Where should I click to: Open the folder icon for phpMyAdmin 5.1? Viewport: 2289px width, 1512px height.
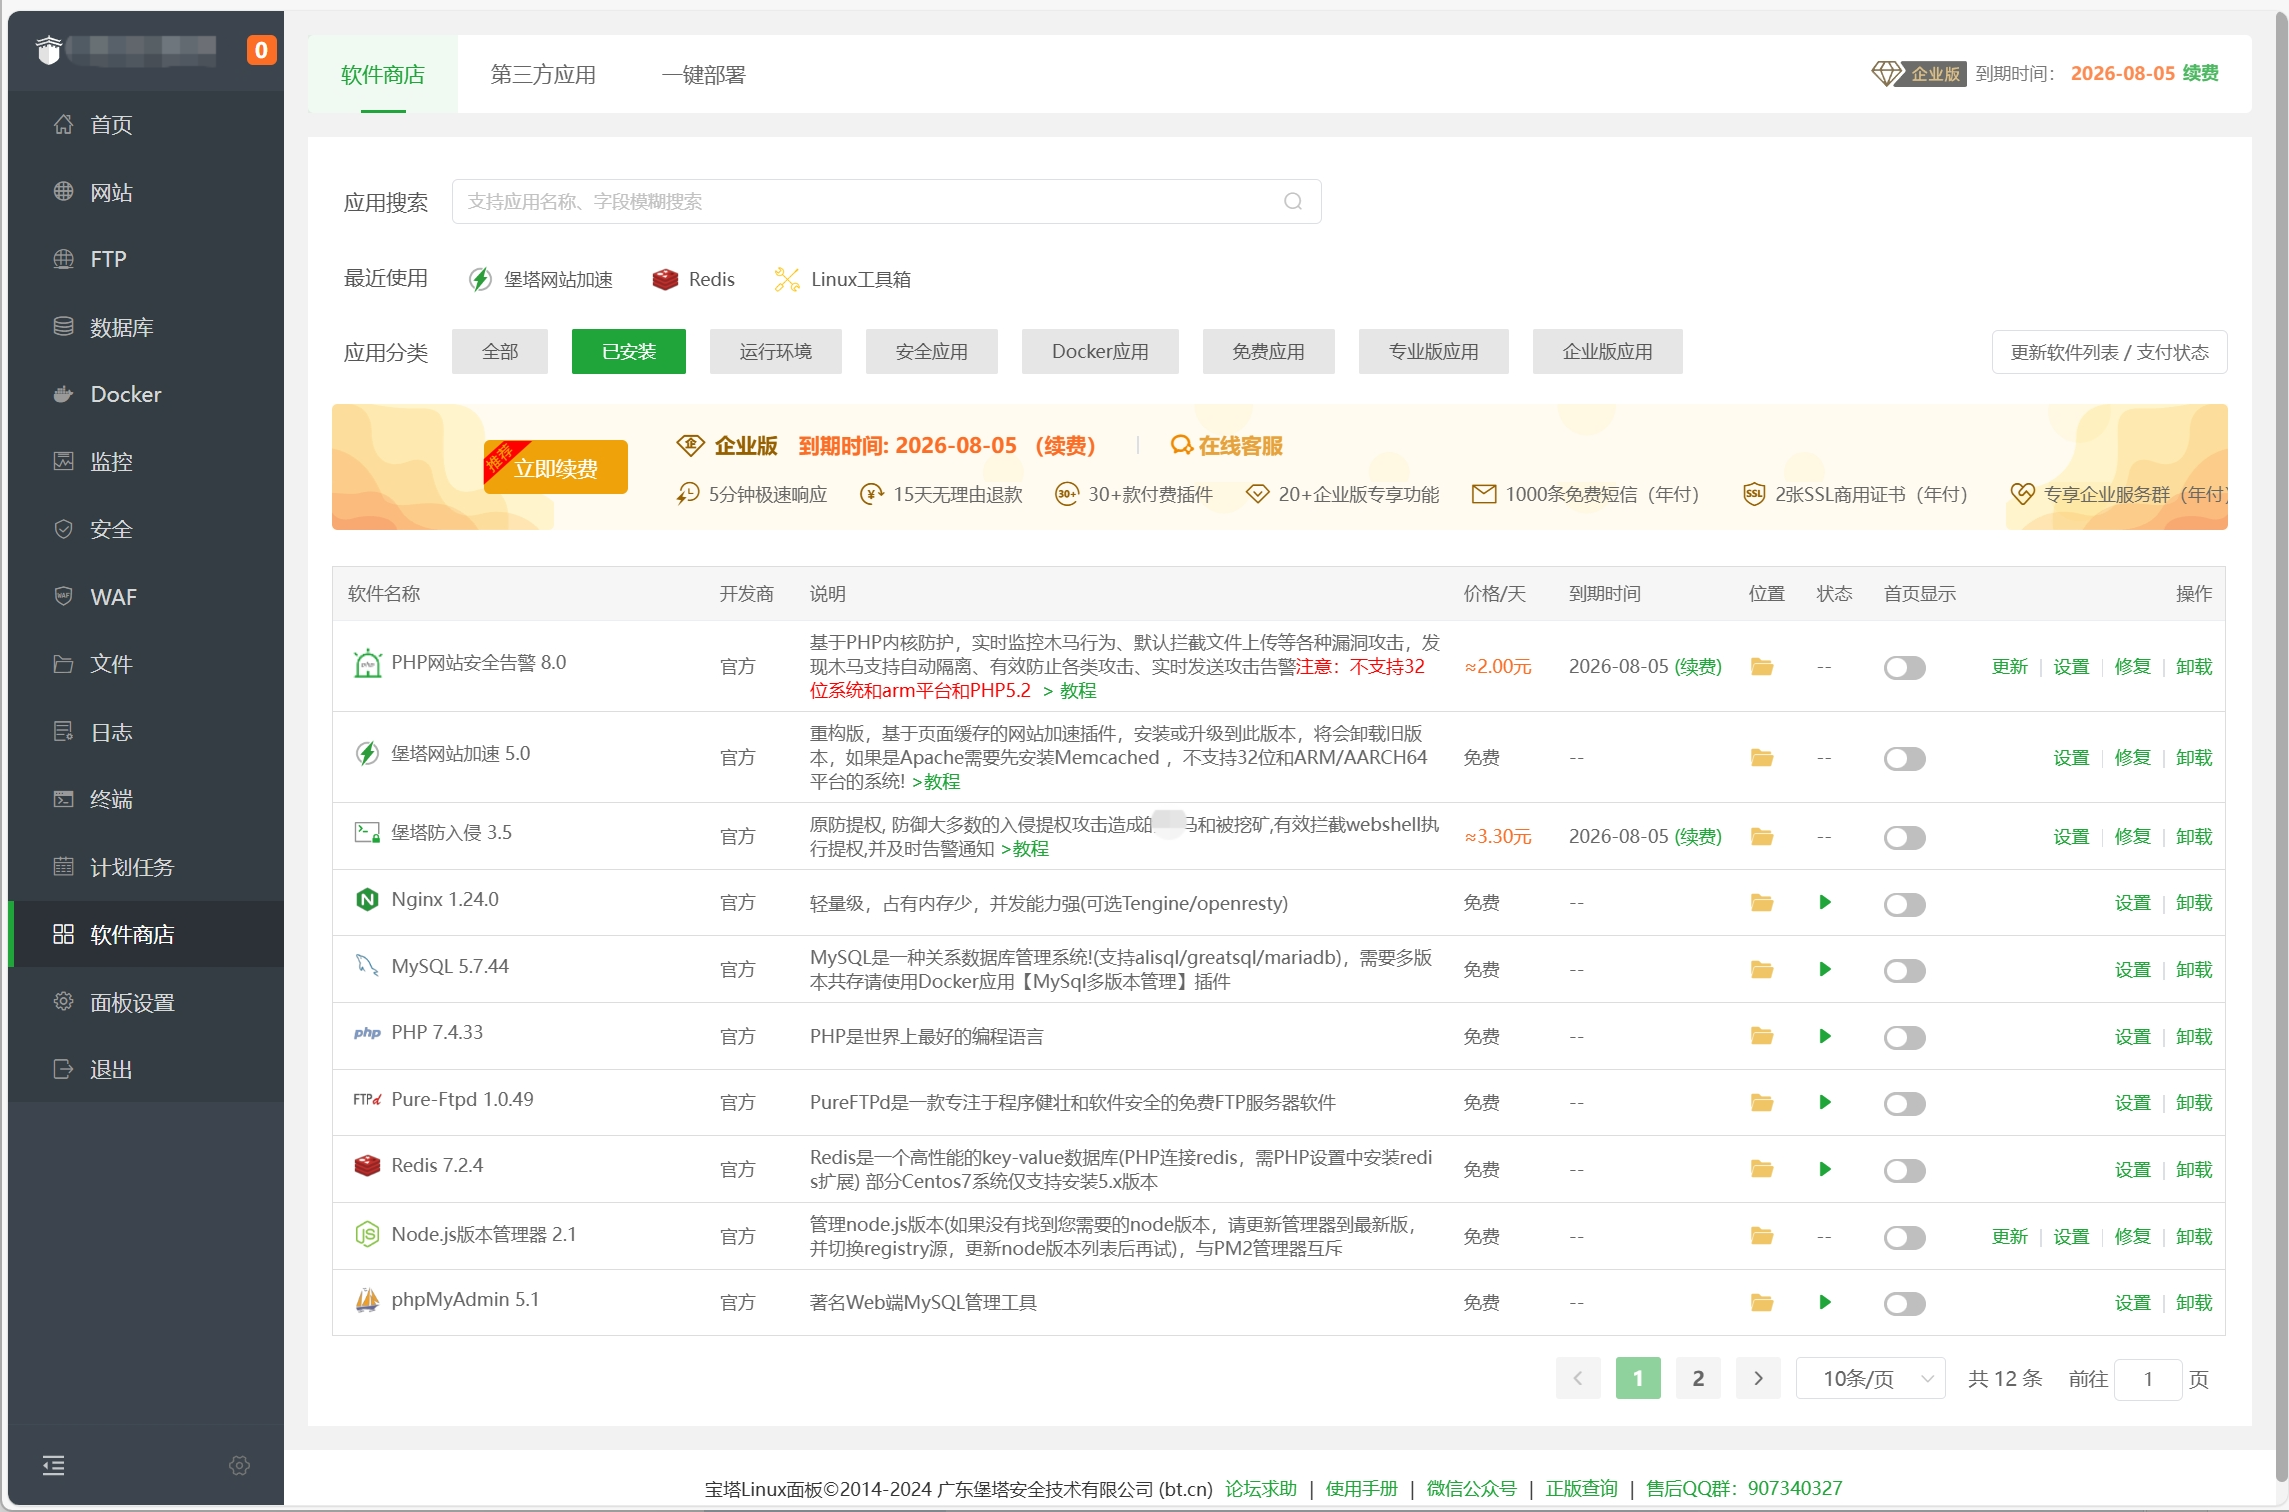click(1762, 1302)
